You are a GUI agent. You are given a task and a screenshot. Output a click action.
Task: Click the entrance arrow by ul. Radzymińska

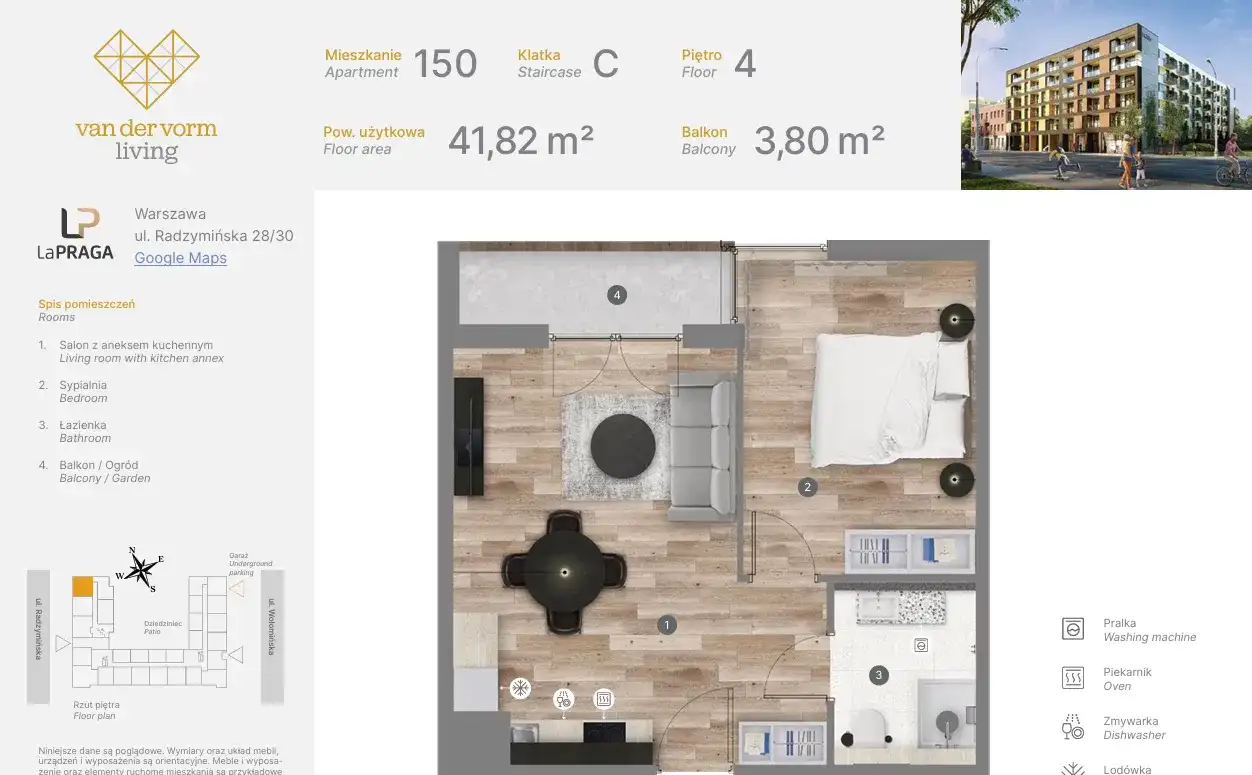click(63, 644)
